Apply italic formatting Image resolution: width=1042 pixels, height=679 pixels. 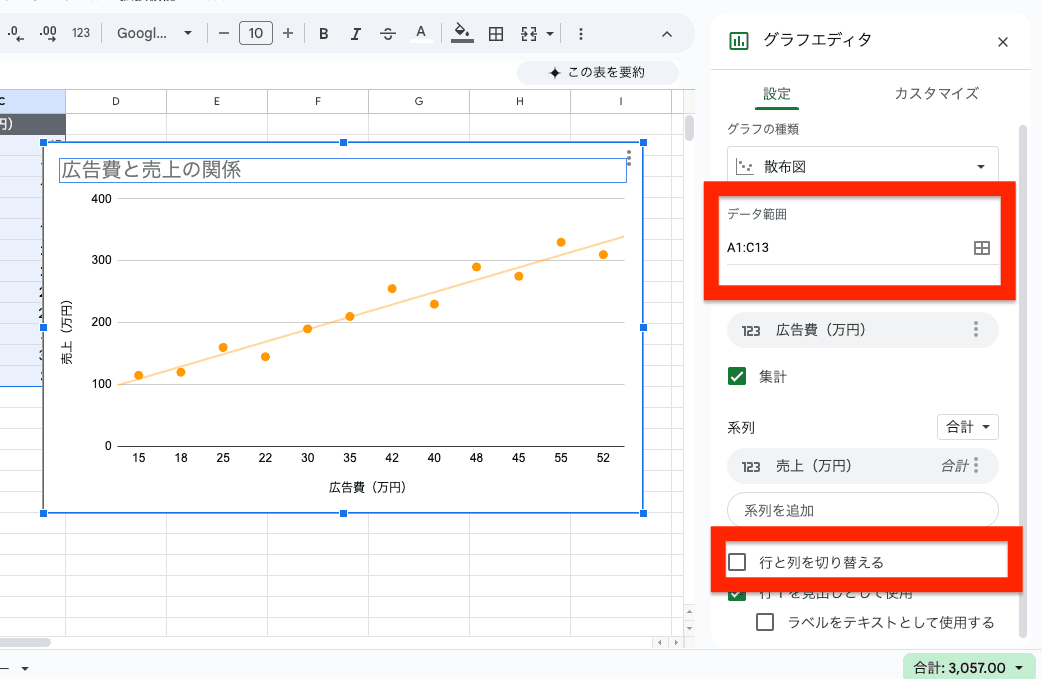pos(355,34)
